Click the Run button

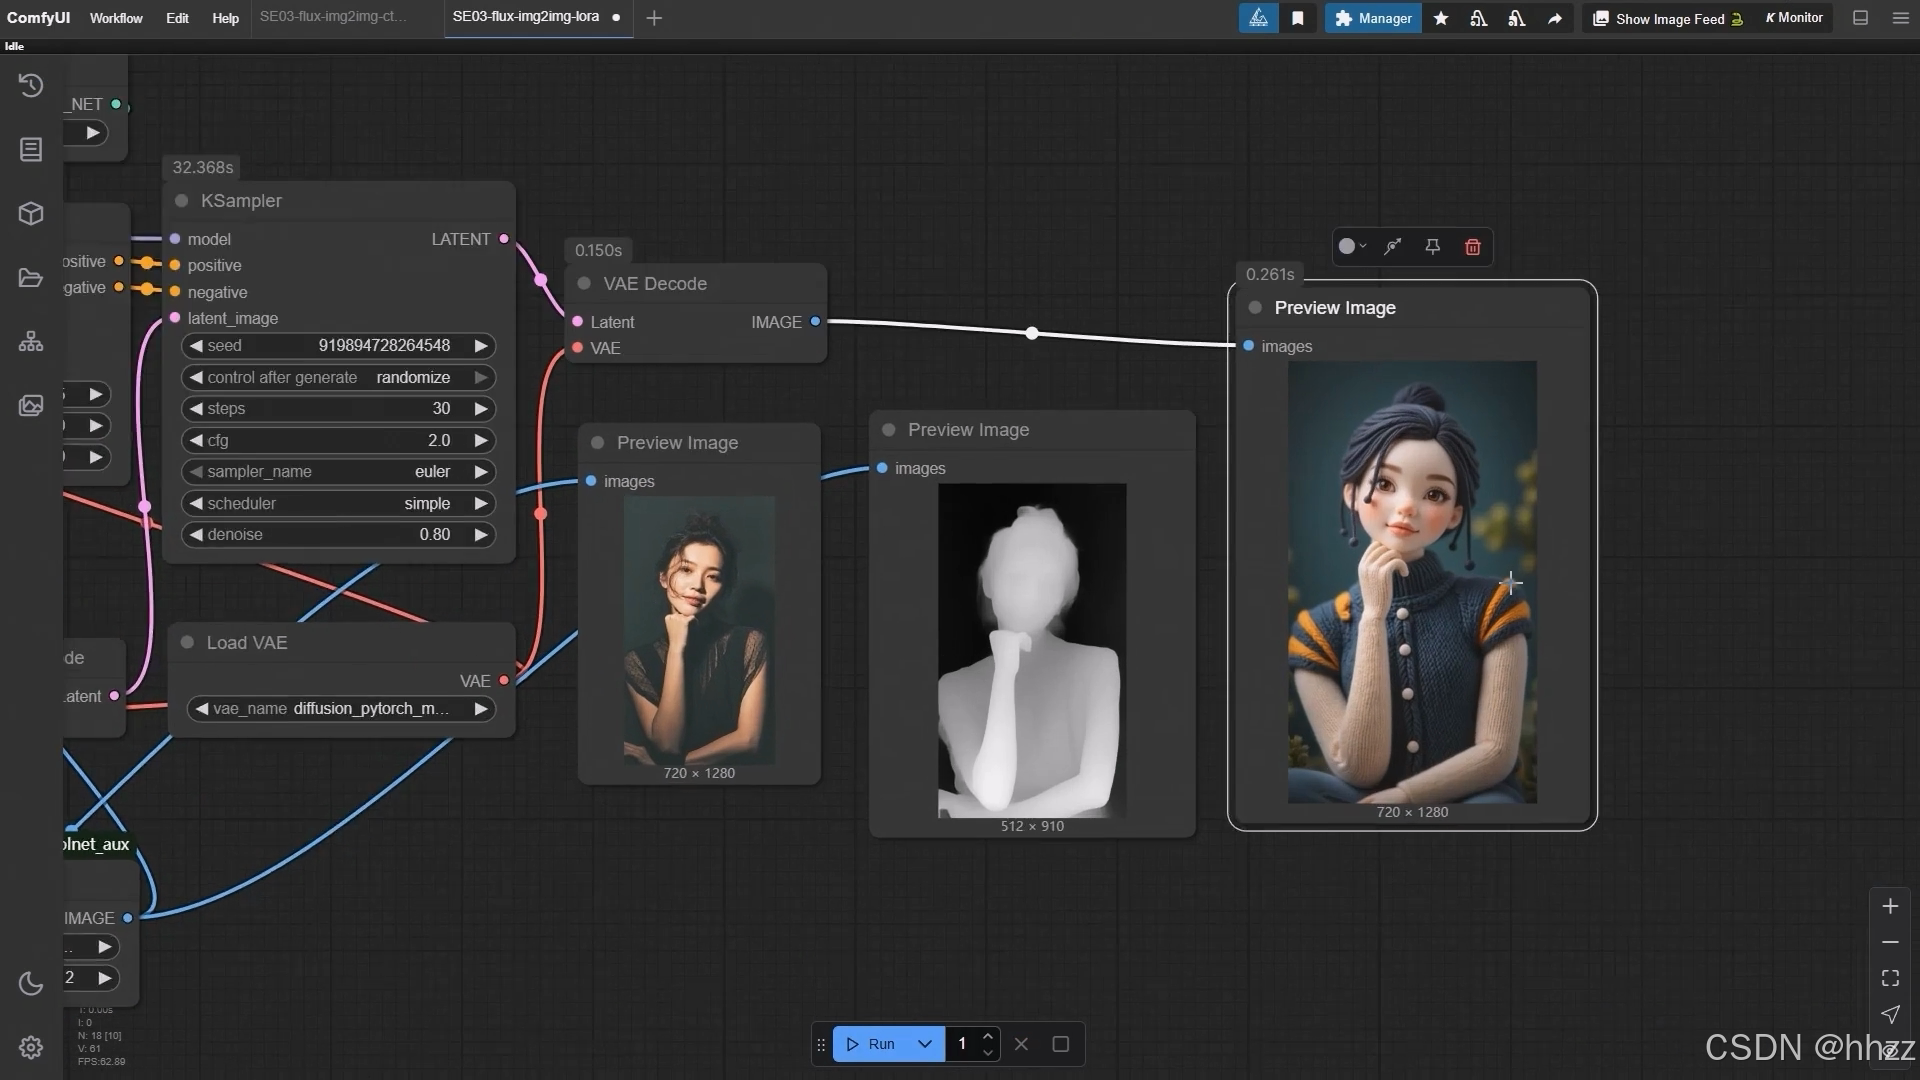pyautogui.click(x=872, y=1044)
